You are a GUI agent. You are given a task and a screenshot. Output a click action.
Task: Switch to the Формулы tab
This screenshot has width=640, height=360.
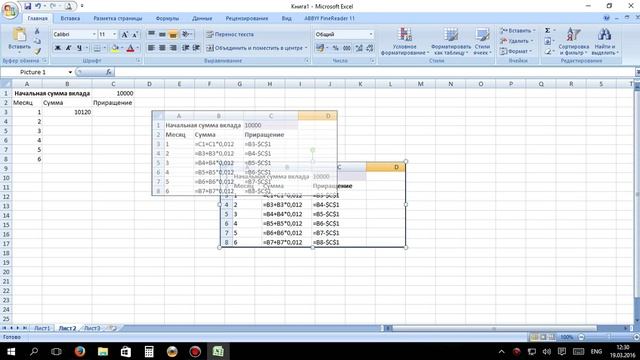click(x=167, y=18)
